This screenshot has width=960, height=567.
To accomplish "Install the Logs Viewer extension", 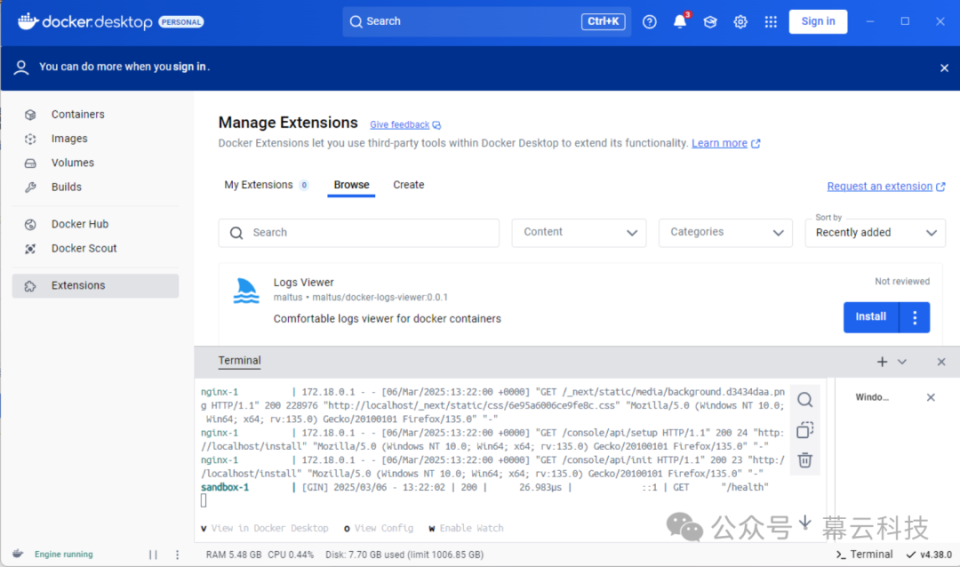I will [871, 317].
